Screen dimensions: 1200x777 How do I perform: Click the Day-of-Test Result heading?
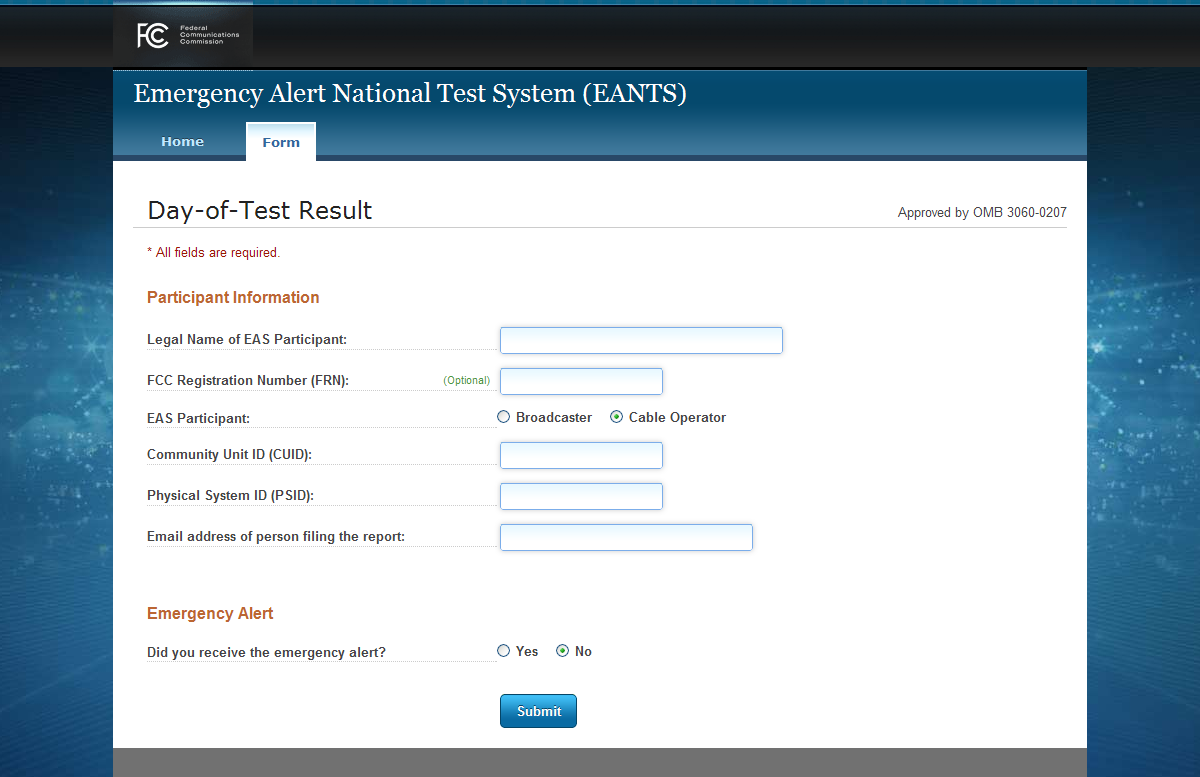(260, 210)
